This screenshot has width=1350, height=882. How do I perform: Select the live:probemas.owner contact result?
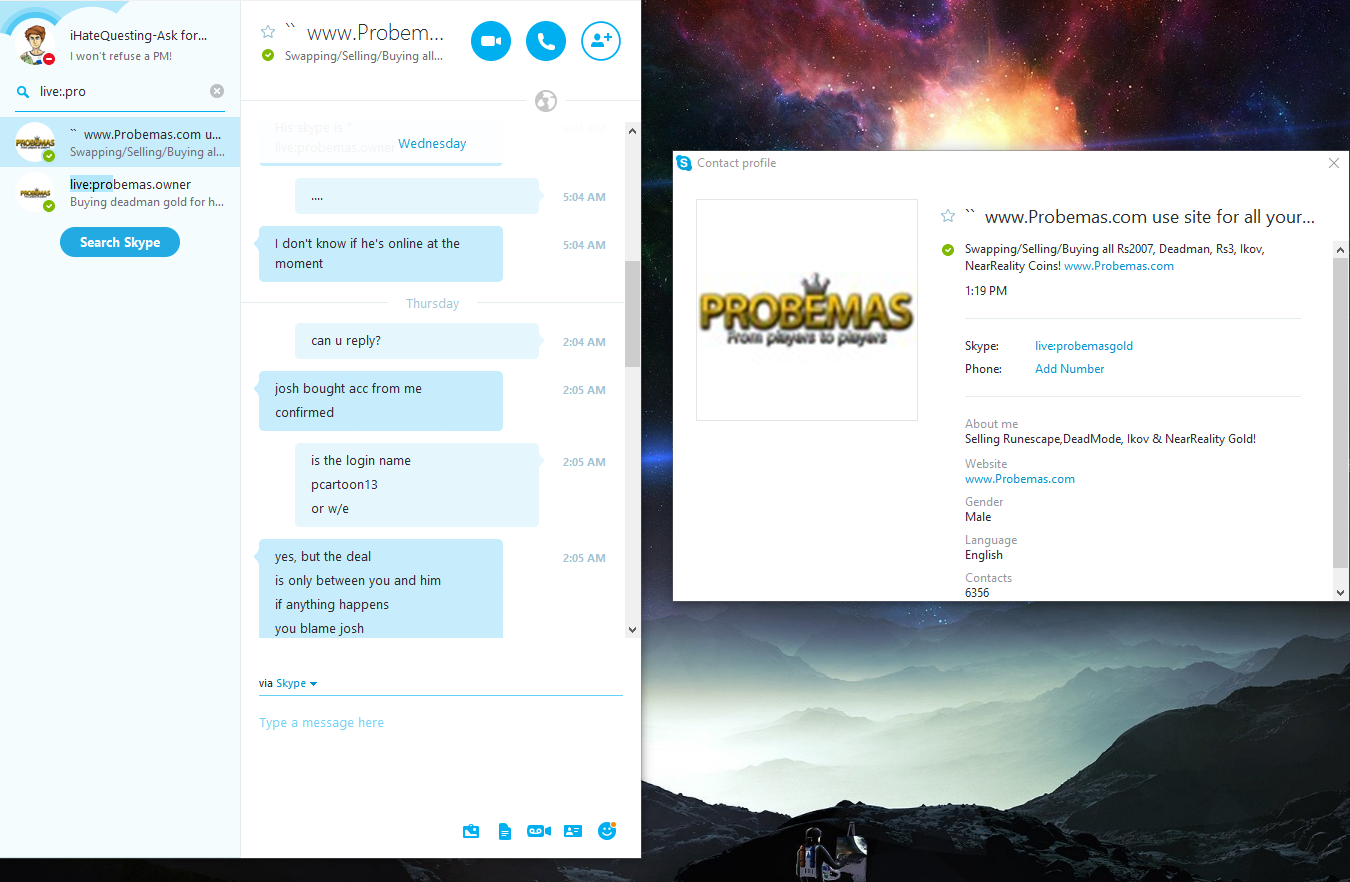coord(120,192)
